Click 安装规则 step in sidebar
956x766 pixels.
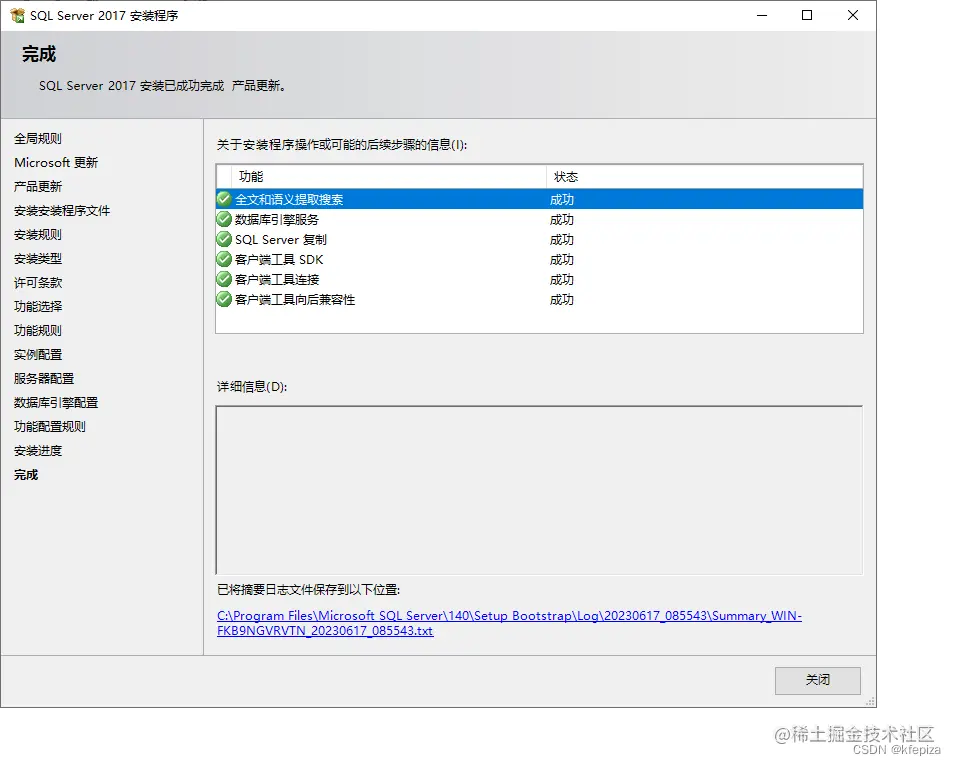pyautogui.click(x=38, y=235)
